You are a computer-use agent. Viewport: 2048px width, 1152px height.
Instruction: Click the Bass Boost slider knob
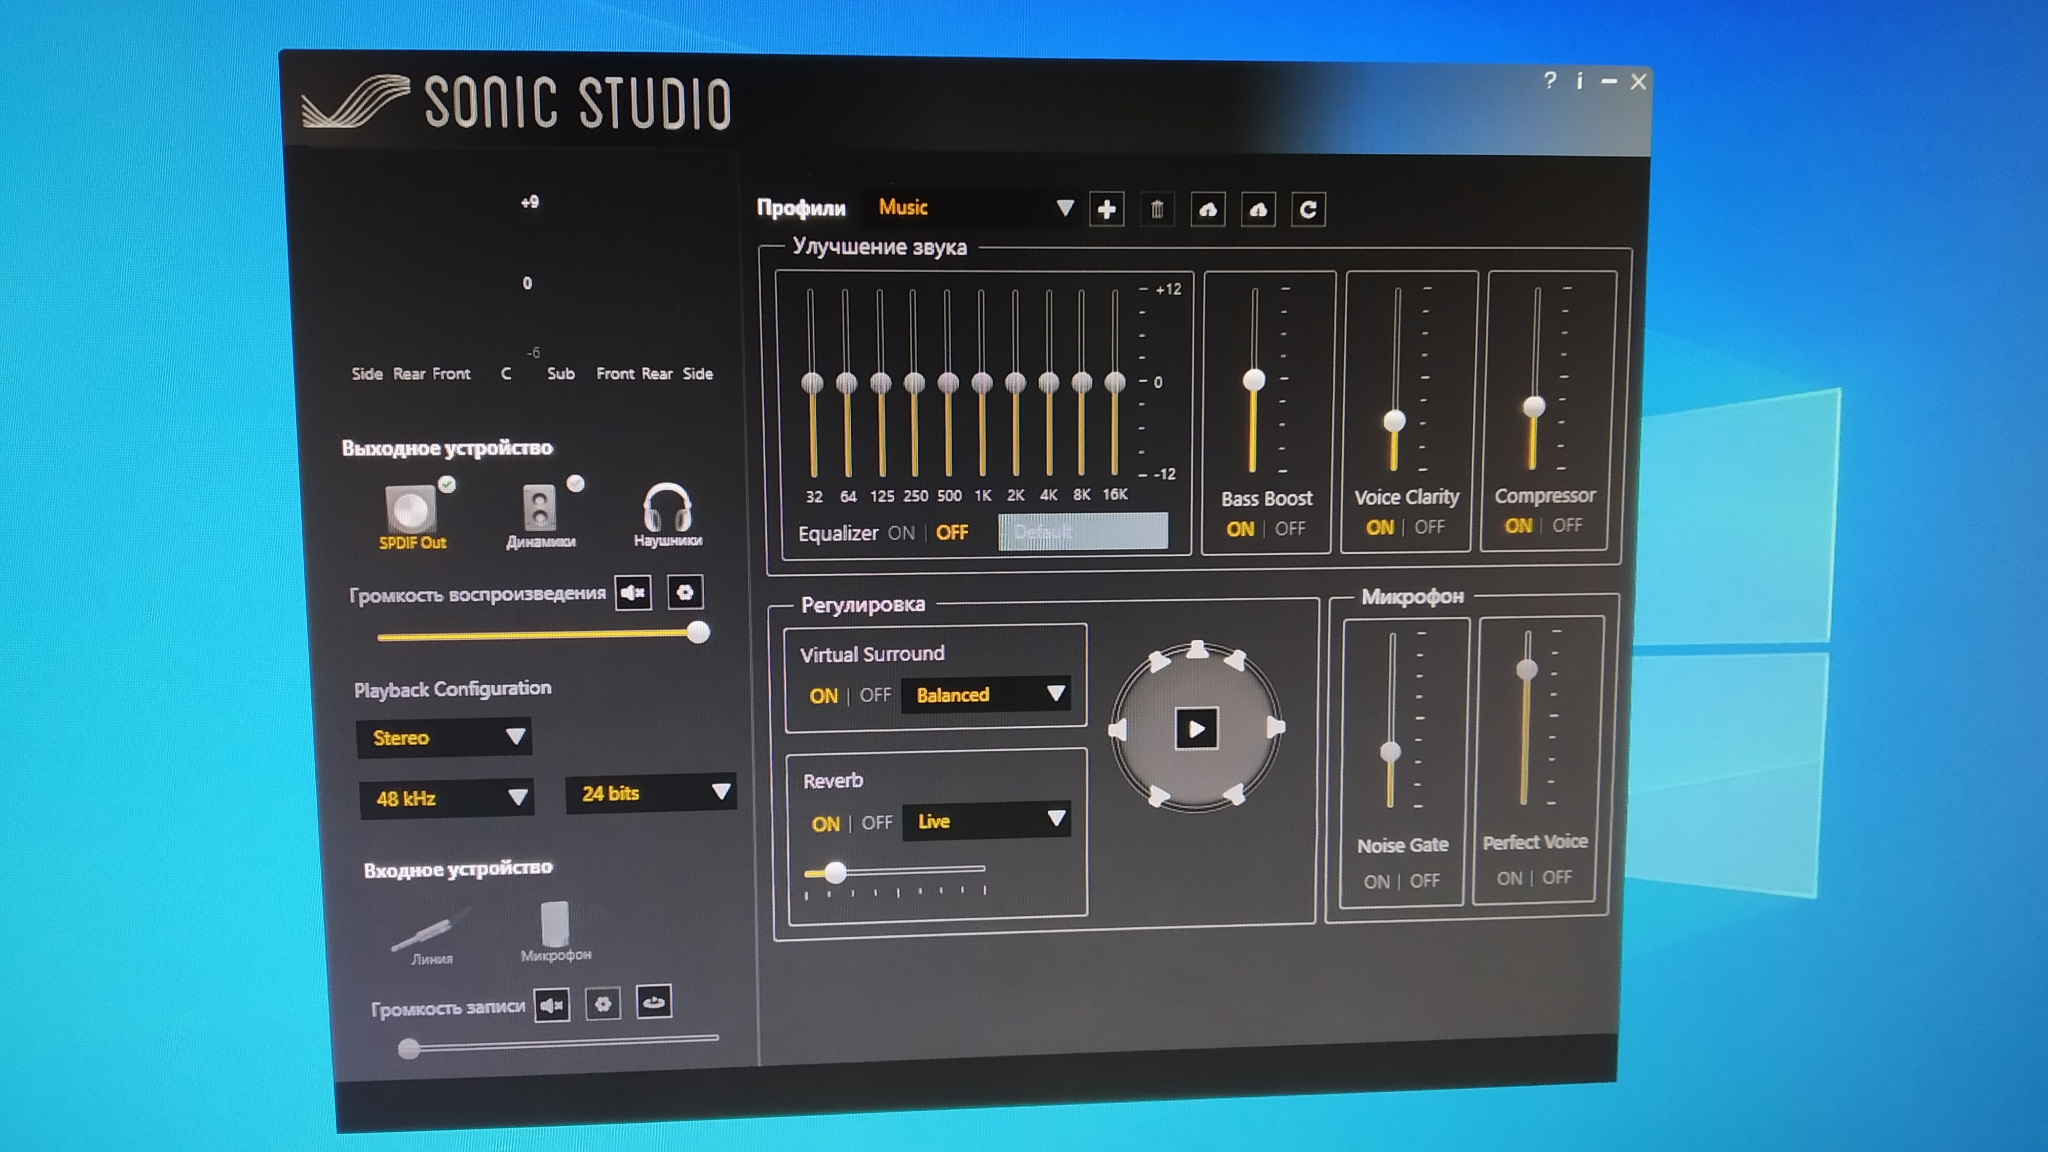1253,380
